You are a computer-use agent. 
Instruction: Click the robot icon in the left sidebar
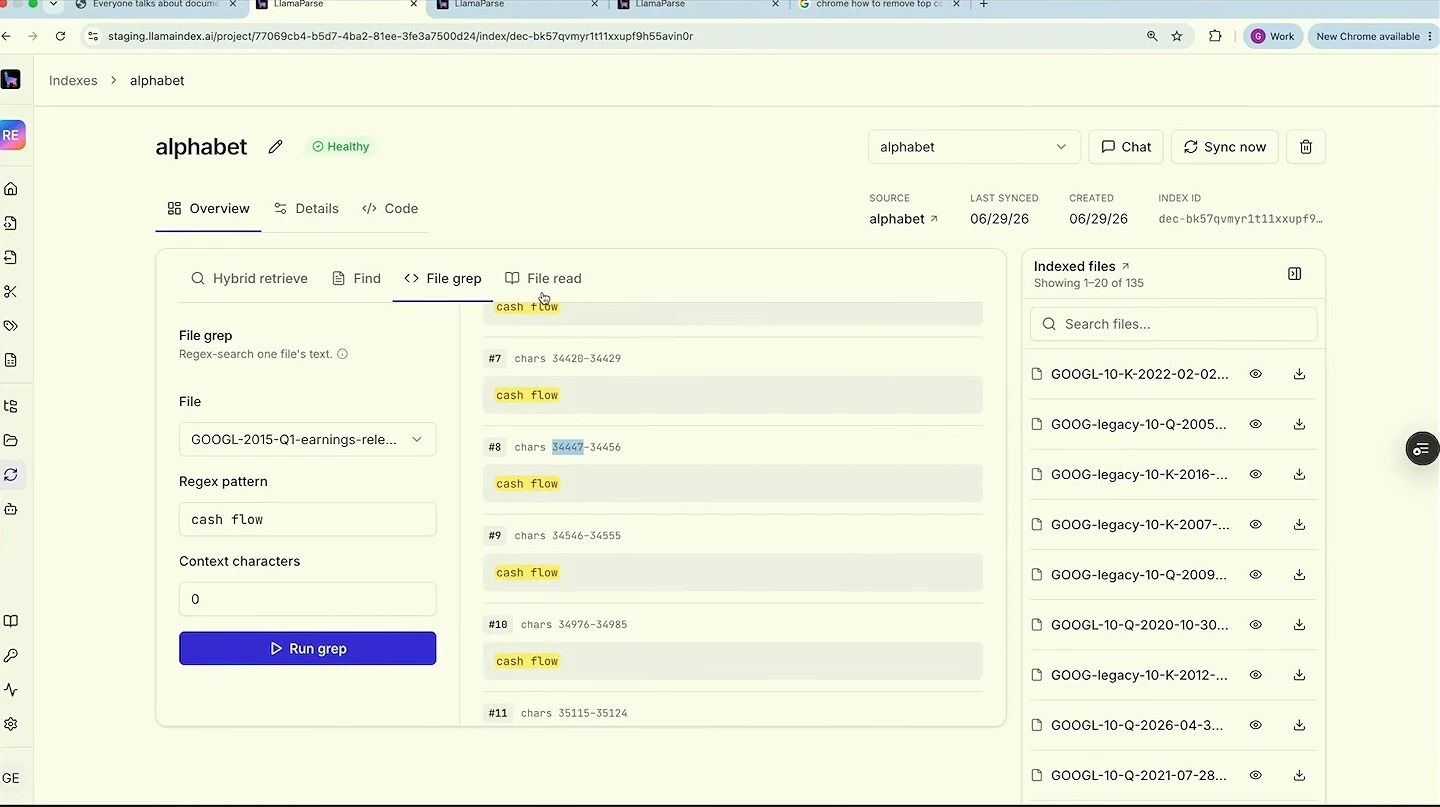11,509
